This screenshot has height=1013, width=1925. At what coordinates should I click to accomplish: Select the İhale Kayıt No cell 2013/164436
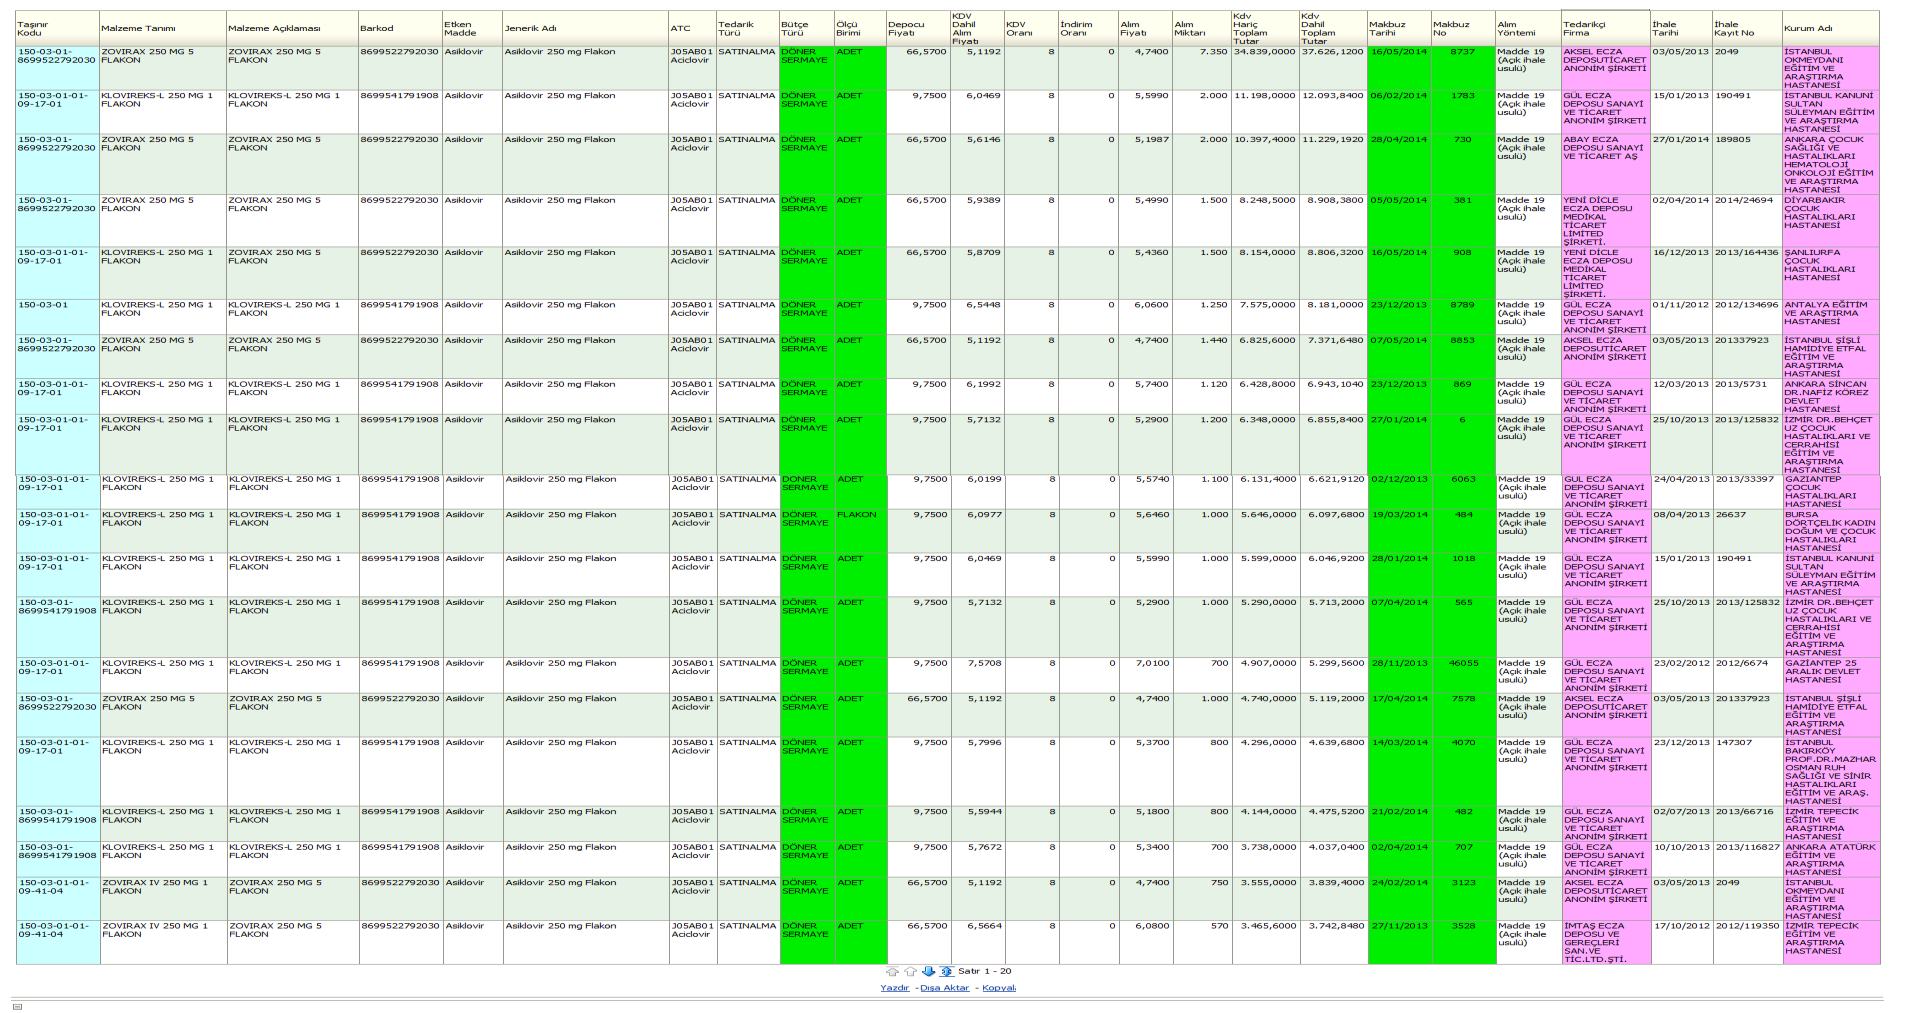[x=1748, y=273]
